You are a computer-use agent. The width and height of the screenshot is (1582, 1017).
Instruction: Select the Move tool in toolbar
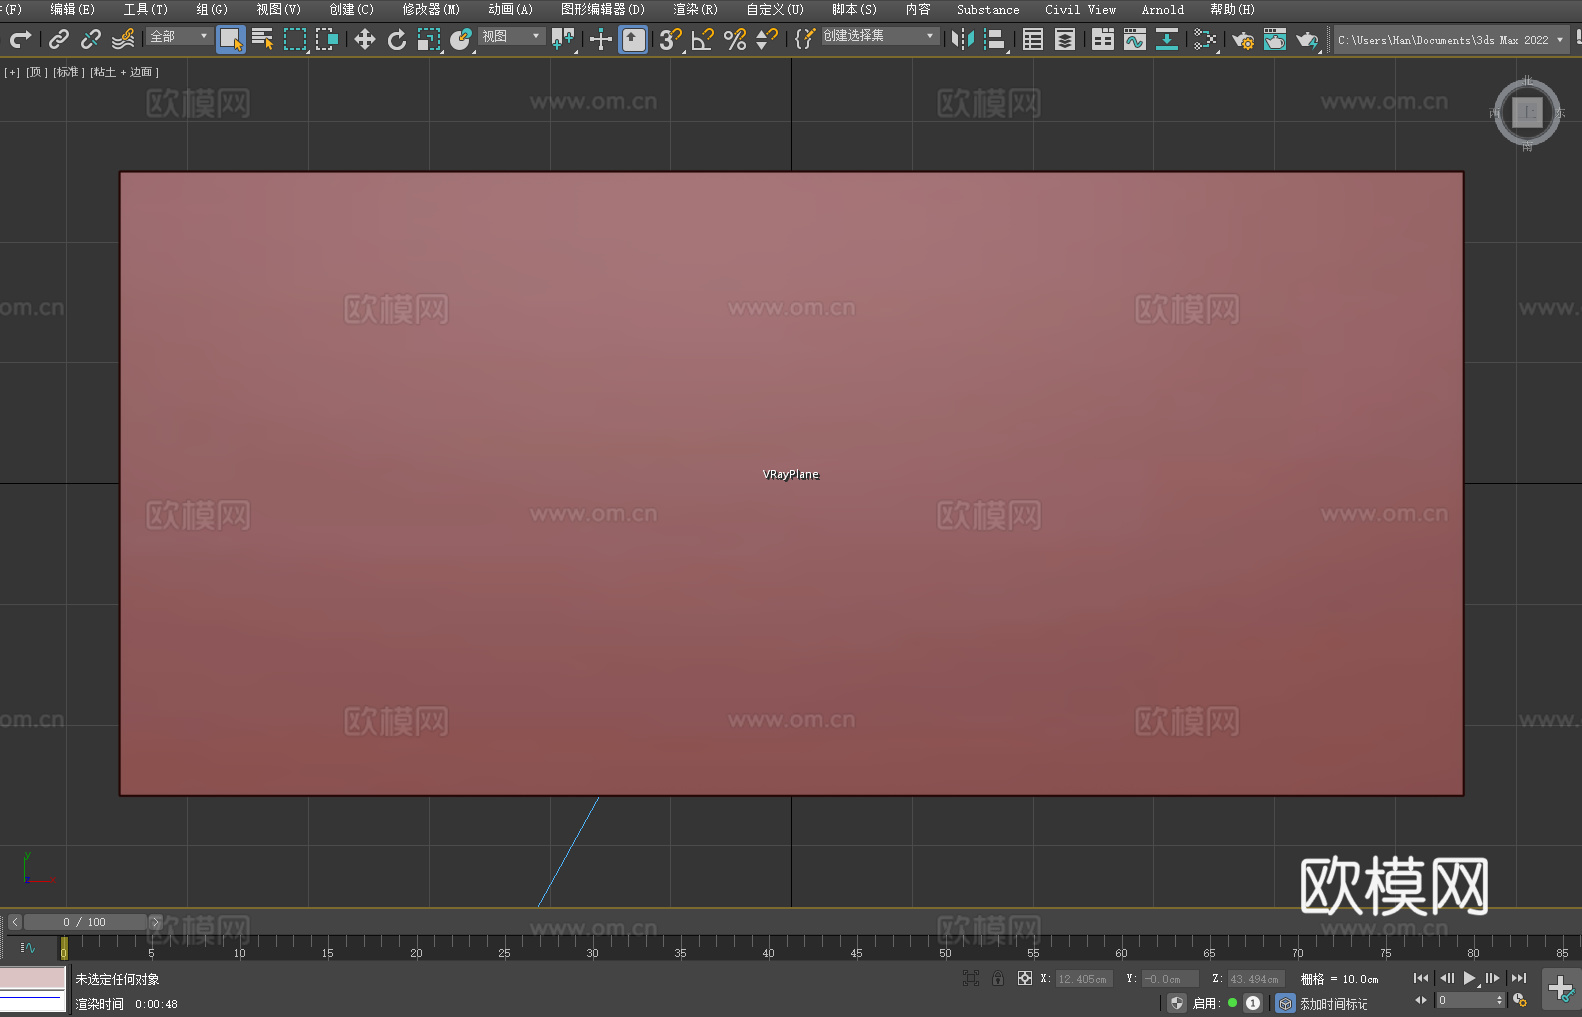pyautogui.click(x=365, y=39)
